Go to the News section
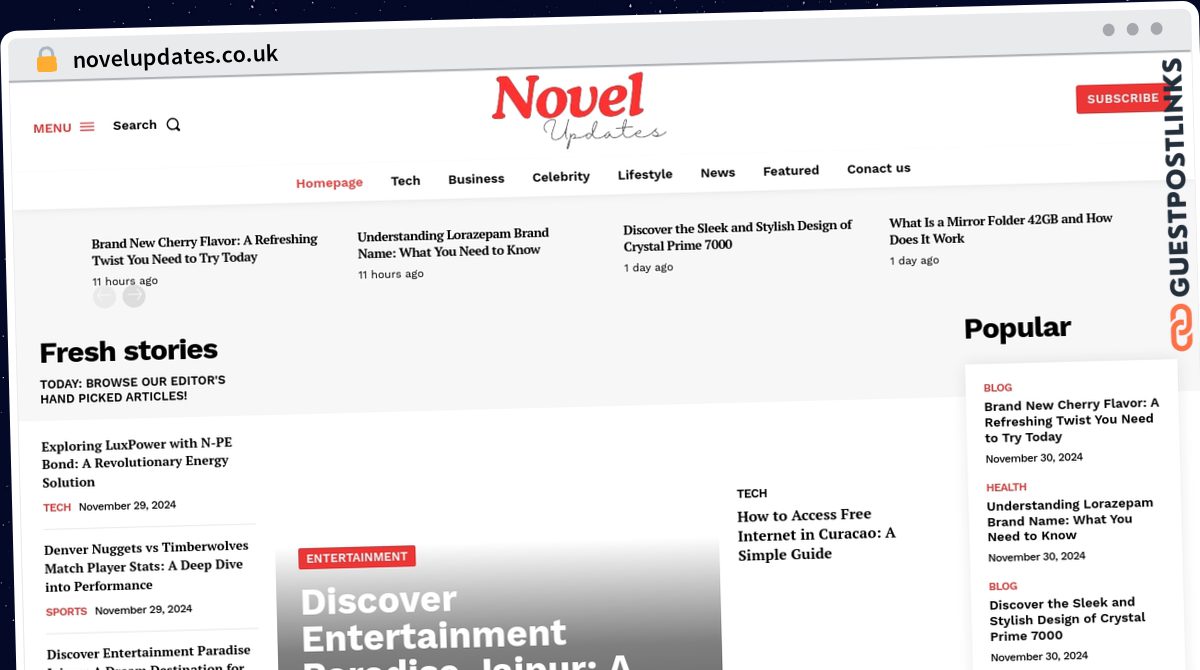The height and width of the screenshot is (670, 1200). 718,173
